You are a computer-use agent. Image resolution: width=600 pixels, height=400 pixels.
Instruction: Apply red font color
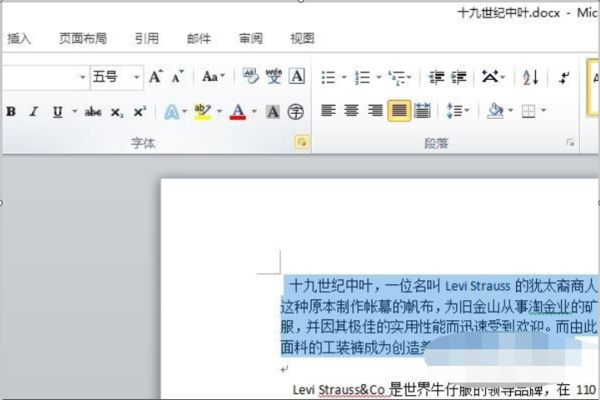(238, 112)
